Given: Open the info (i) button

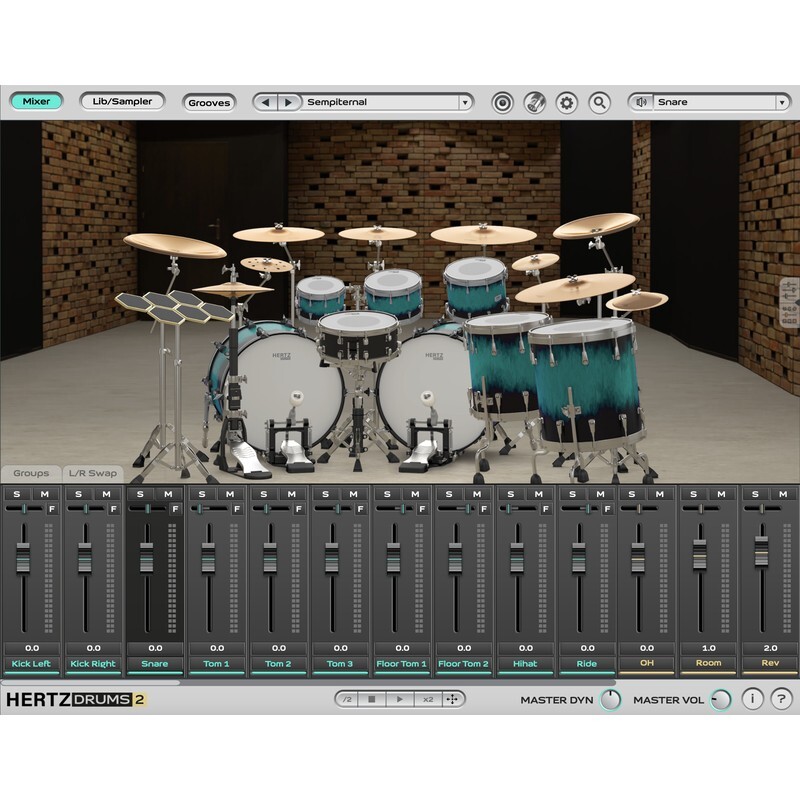Looking at the screenshot, I should click(752, 699).
